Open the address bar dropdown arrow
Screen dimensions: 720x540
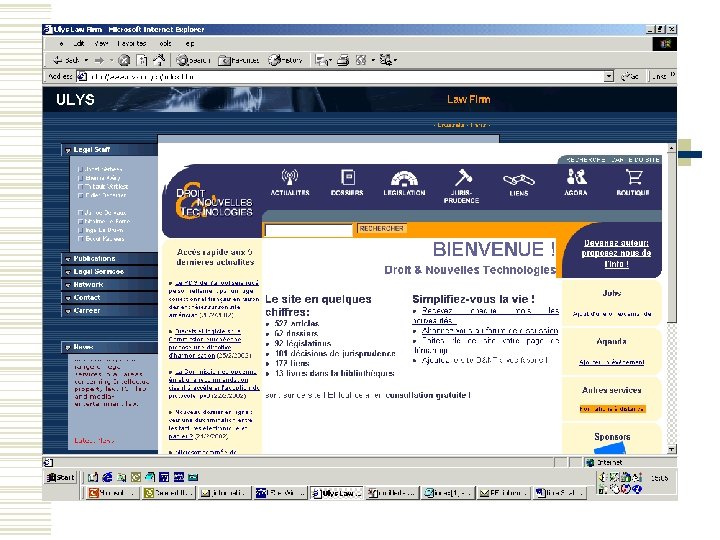coord(608,76)
